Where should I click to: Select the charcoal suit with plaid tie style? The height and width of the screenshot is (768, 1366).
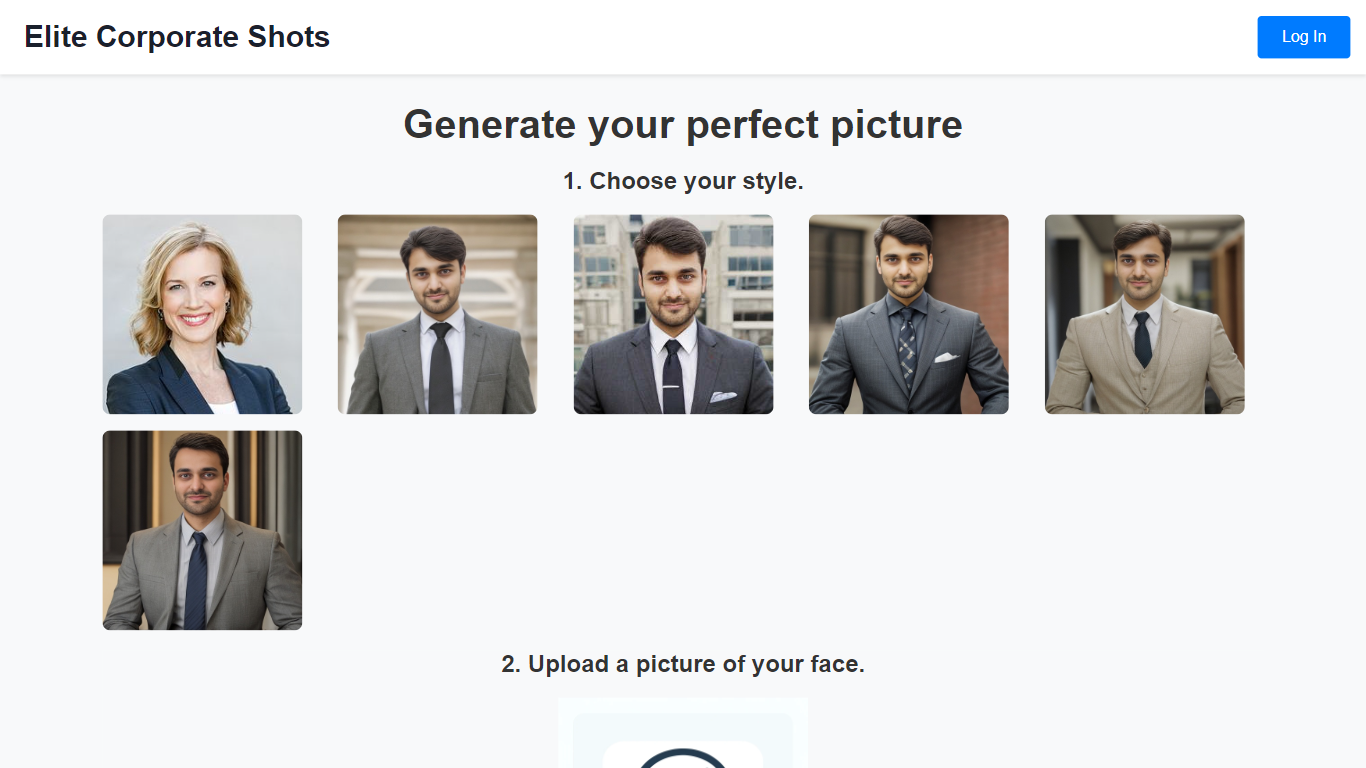click(908, 314)
